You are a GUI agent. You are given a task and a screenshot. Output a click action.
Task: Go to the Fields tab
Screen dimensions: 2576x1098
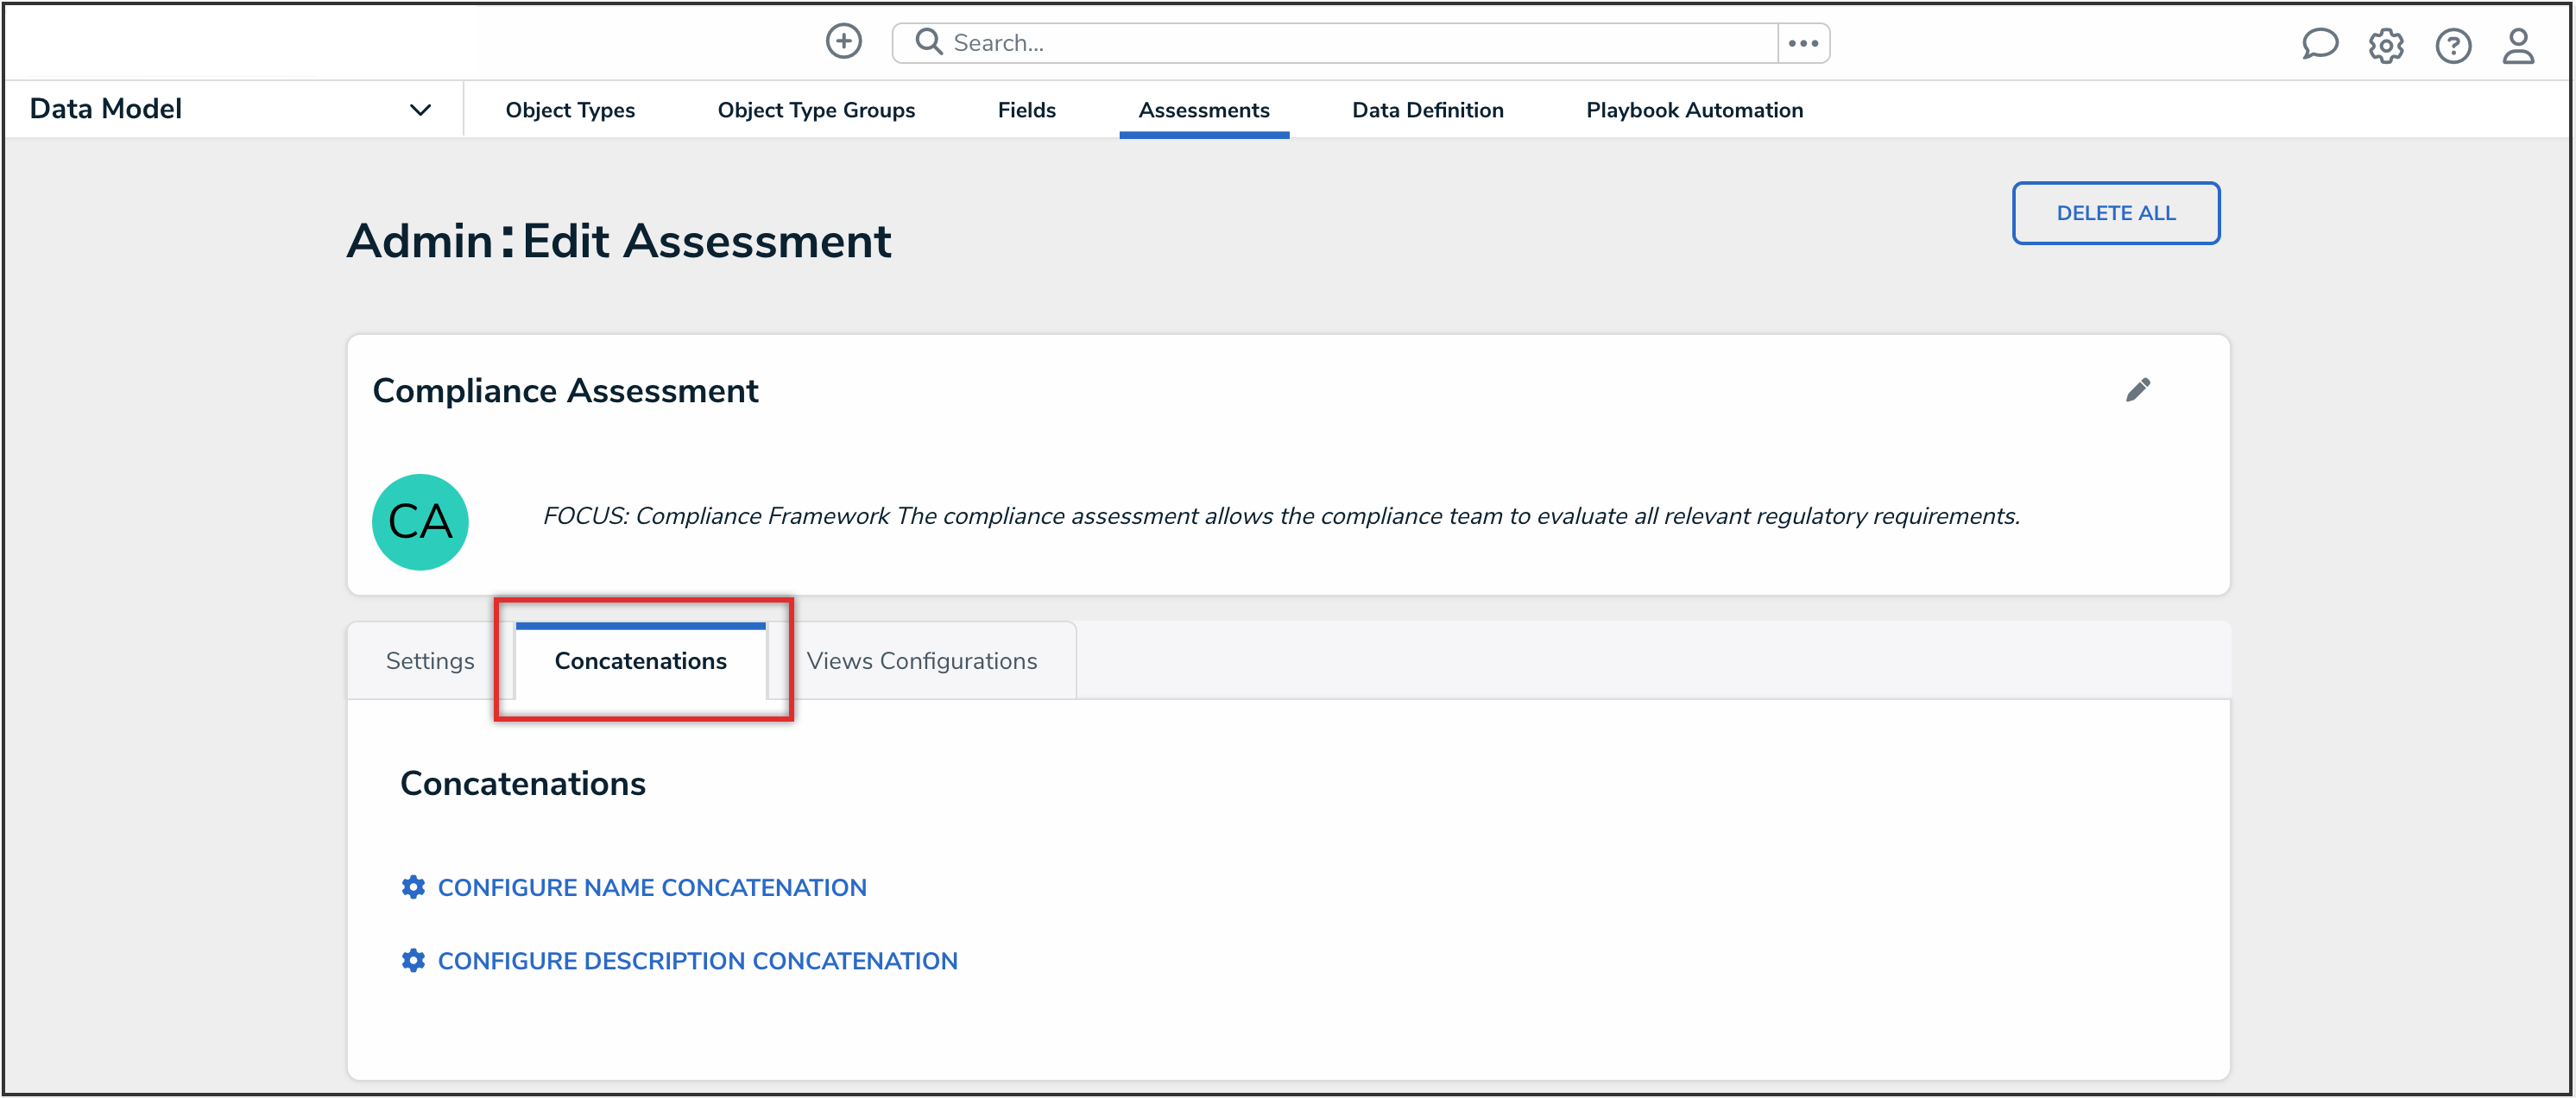coord(1026,110)
